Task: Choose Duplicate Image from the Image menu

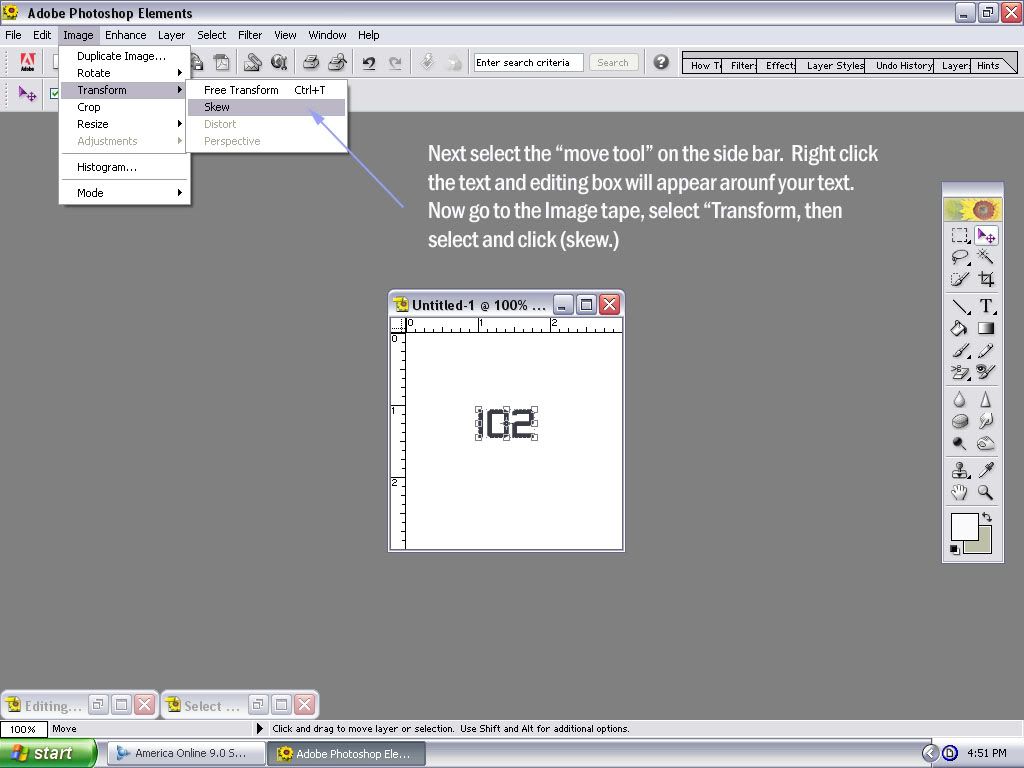Action: 124,56
